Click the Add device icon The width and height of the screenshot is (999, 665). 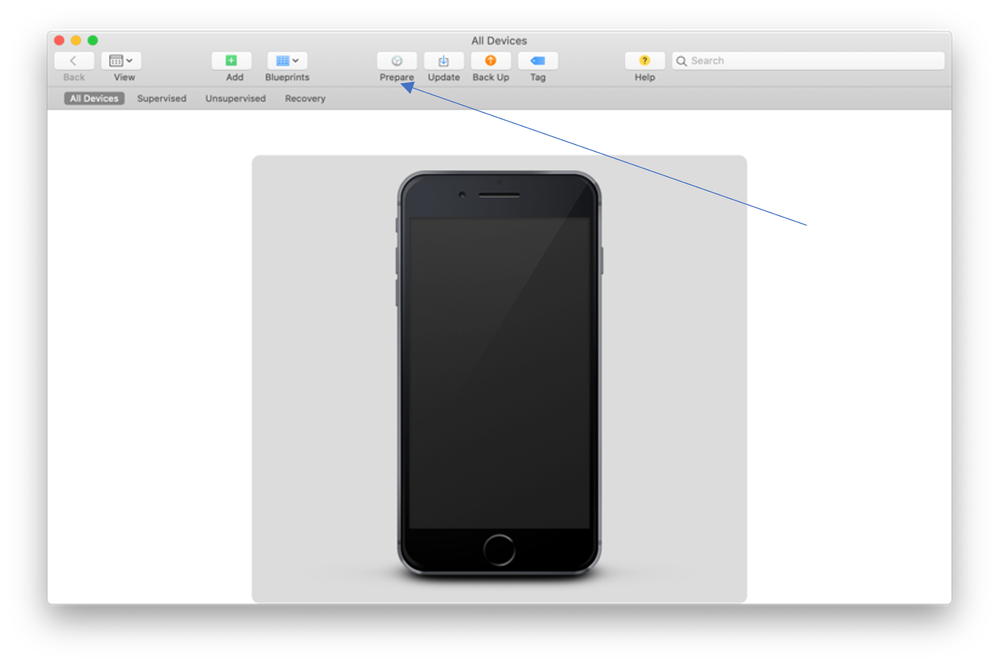click(232, 60)
